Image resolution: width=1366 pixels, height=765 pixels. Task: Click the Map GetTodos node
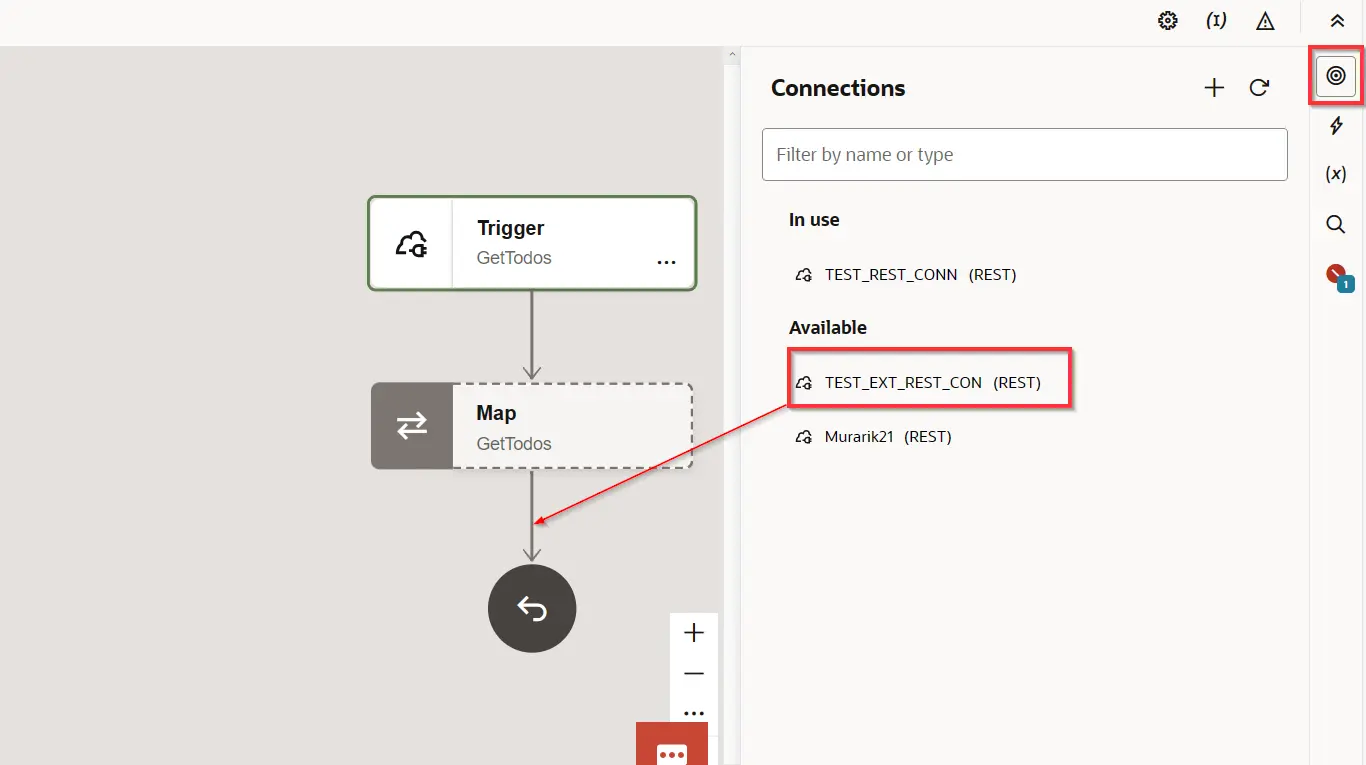click(x=531, y=427)
